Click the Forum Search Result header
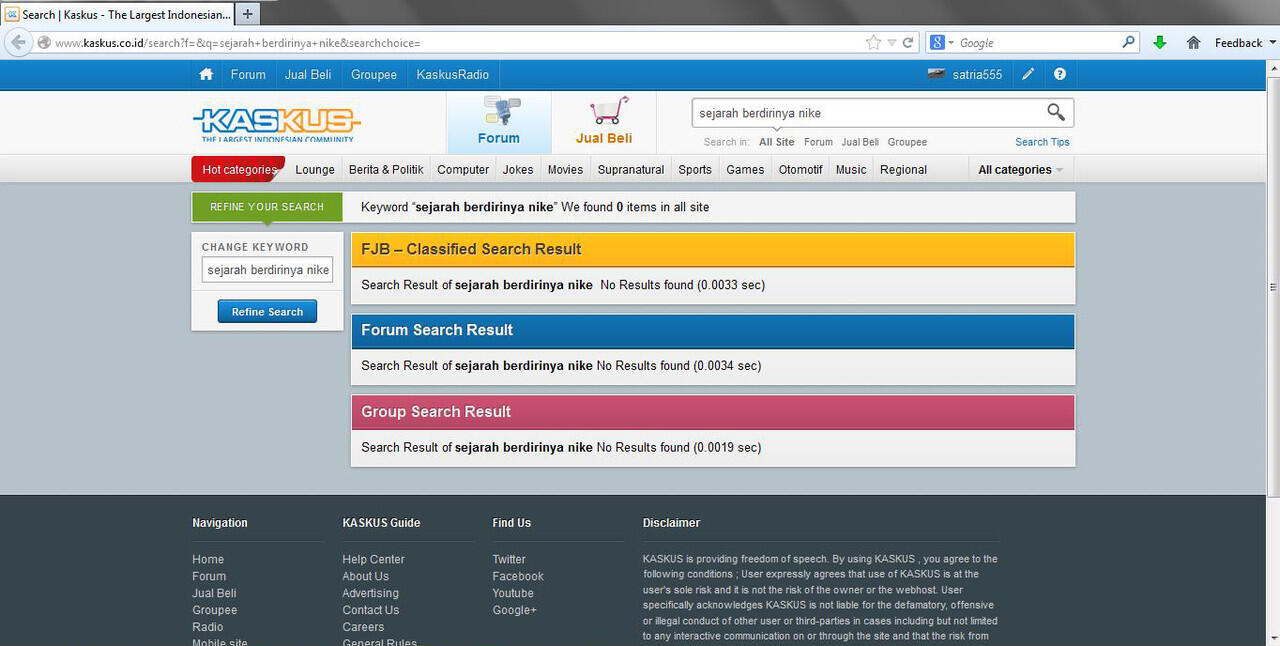The image size is (1280, 646). [713, 330]
